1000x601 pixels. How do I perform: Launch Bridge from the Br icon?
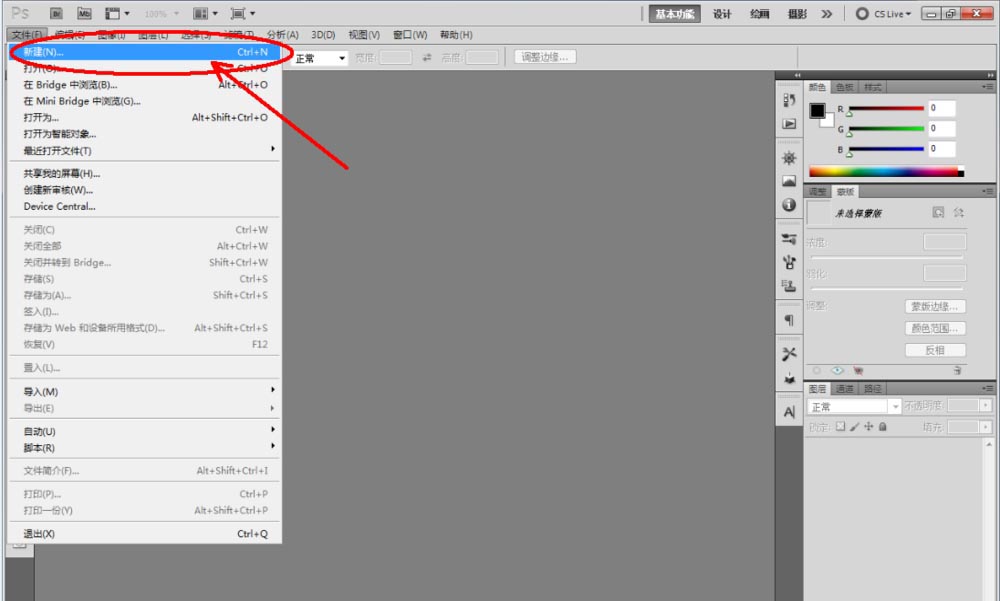56,13
